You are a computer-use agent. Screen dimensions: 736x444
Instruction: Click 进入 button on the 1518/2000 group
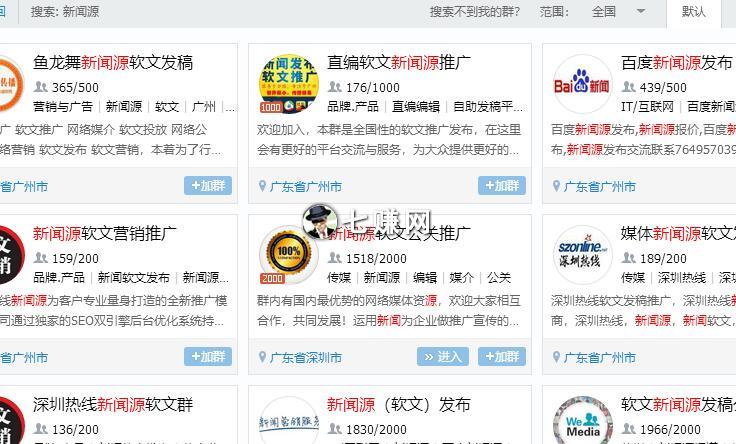(443, 357)
